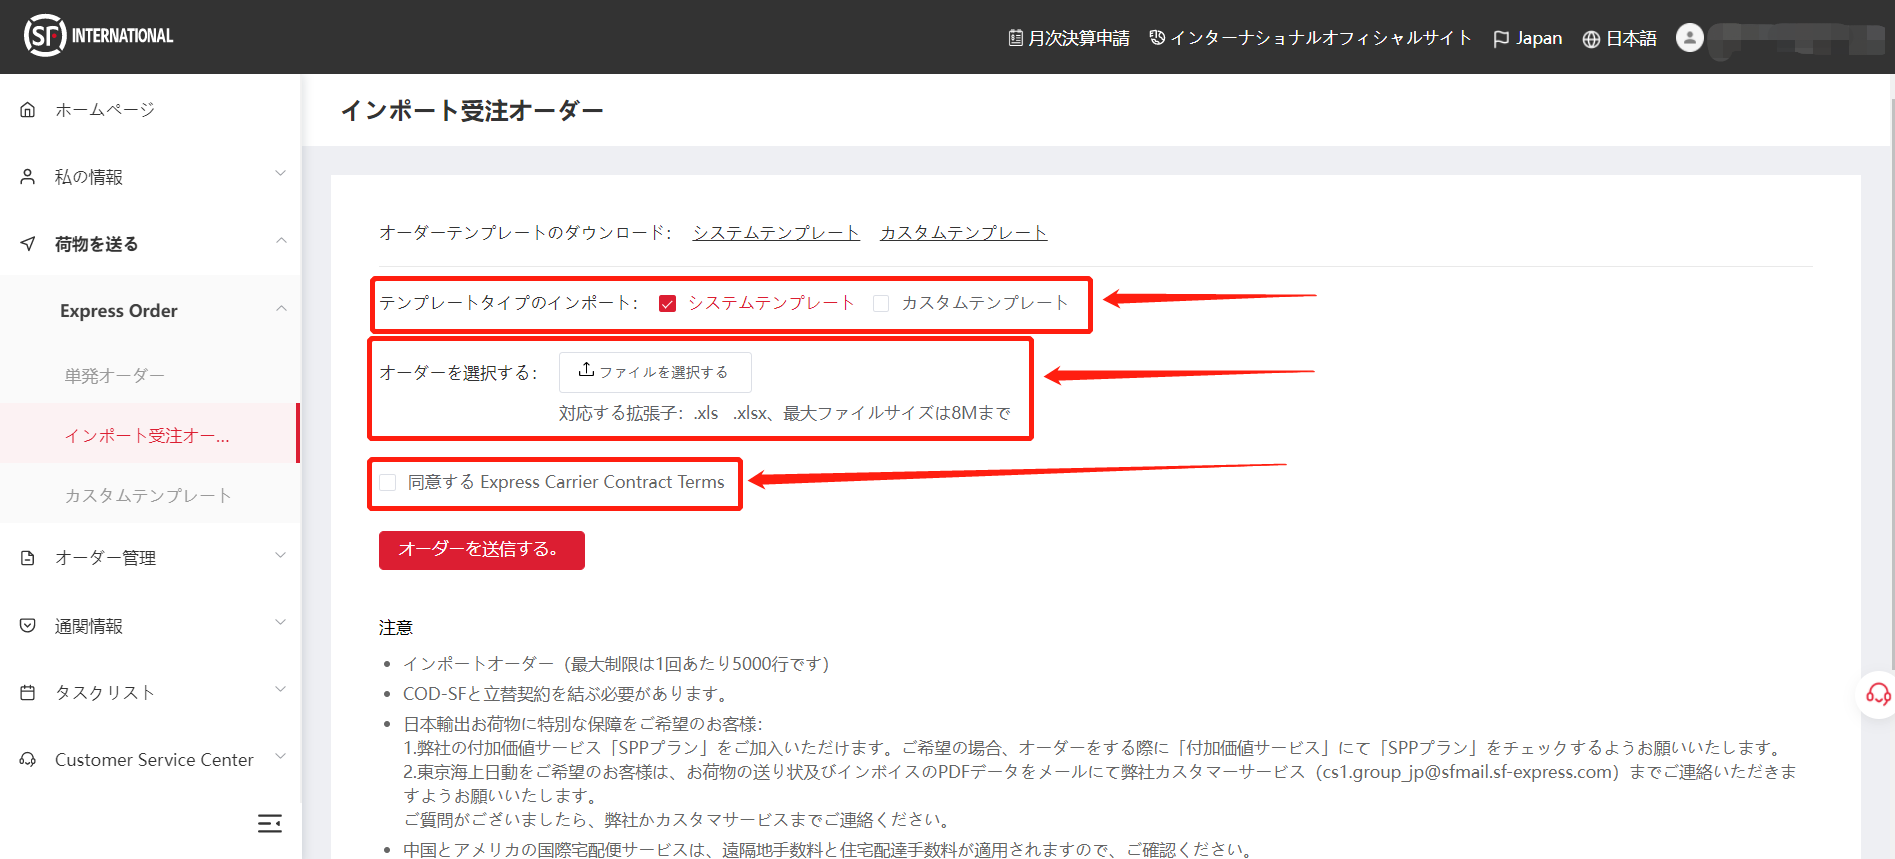Agree to Express Carrier Contract Terms checkbox
This screenshot has height=859, width=1895.
pos(388,483)
